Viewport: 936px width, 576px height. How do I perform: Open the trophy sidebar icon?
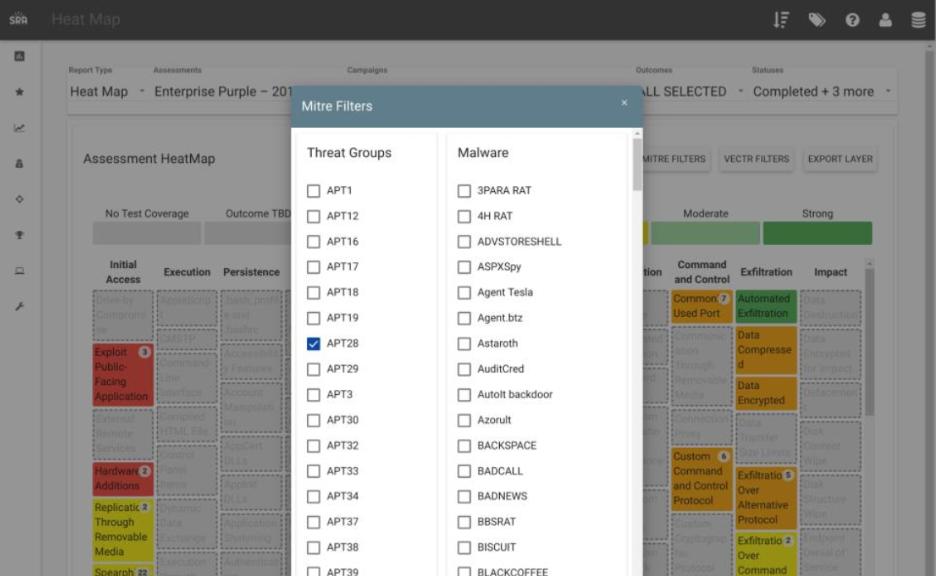(x=20, y=235)
